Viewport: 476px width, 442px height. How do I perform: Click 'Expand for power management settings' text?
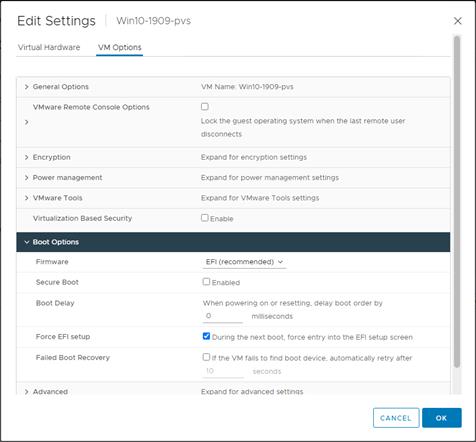coord(270,178)
